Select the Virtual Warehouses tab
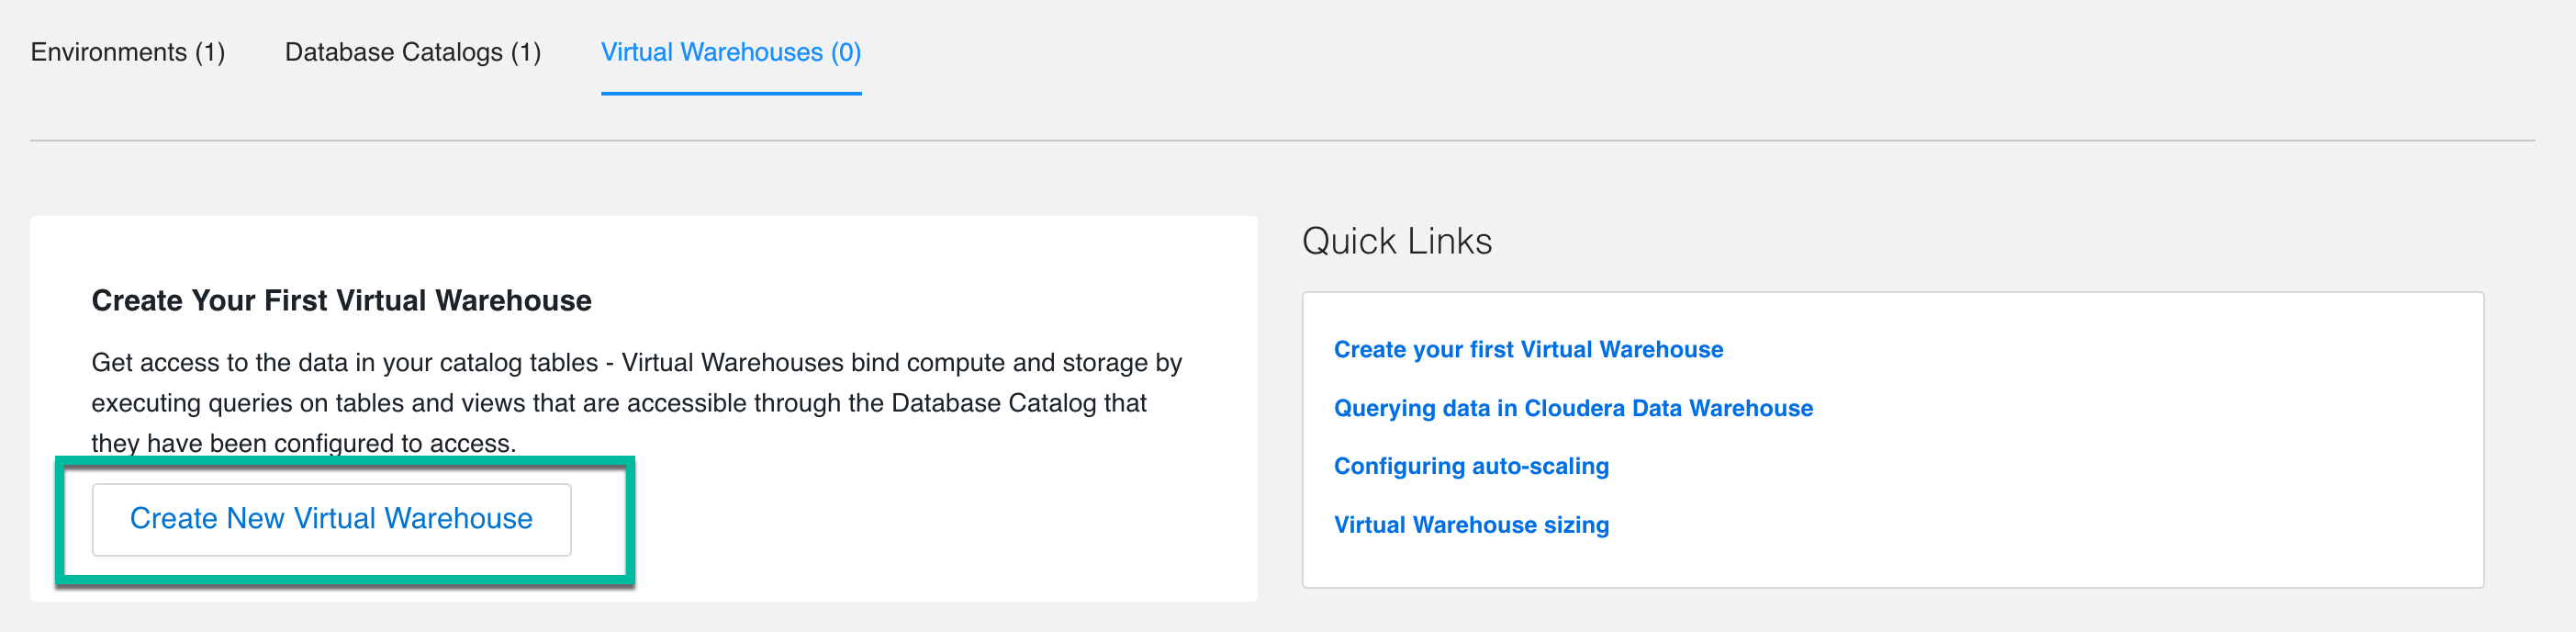 730,52
